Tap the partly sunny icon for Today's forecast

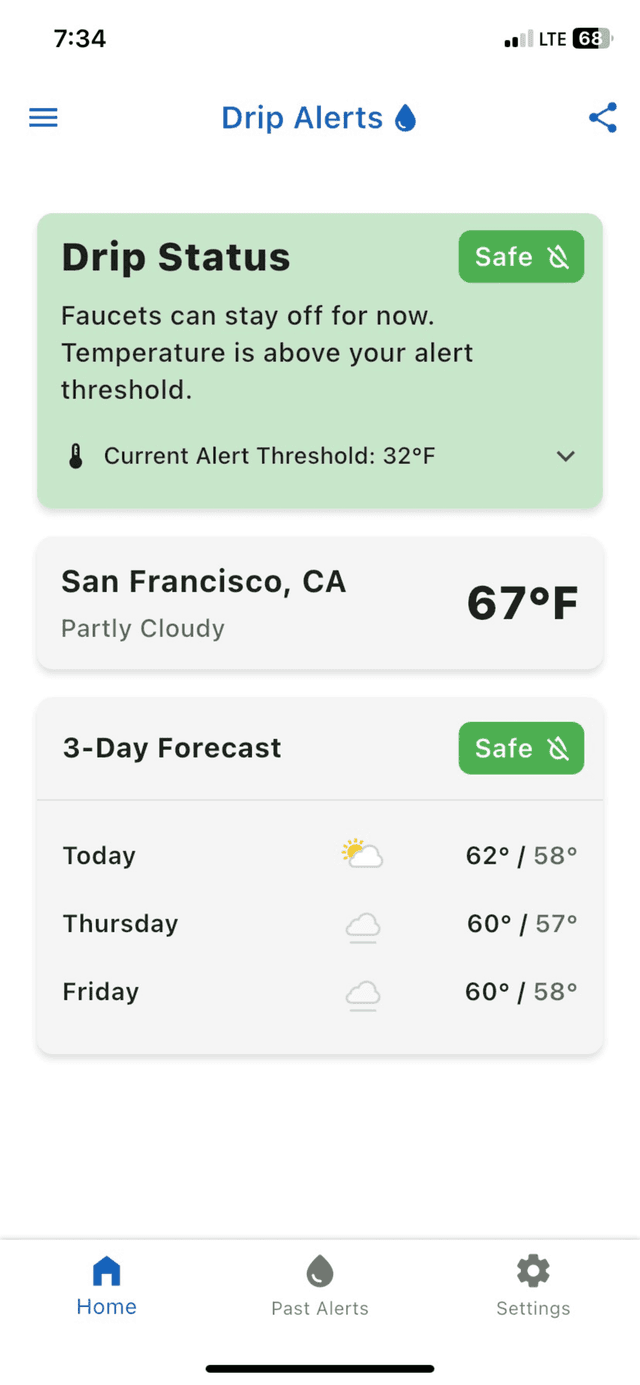[362, 854]
